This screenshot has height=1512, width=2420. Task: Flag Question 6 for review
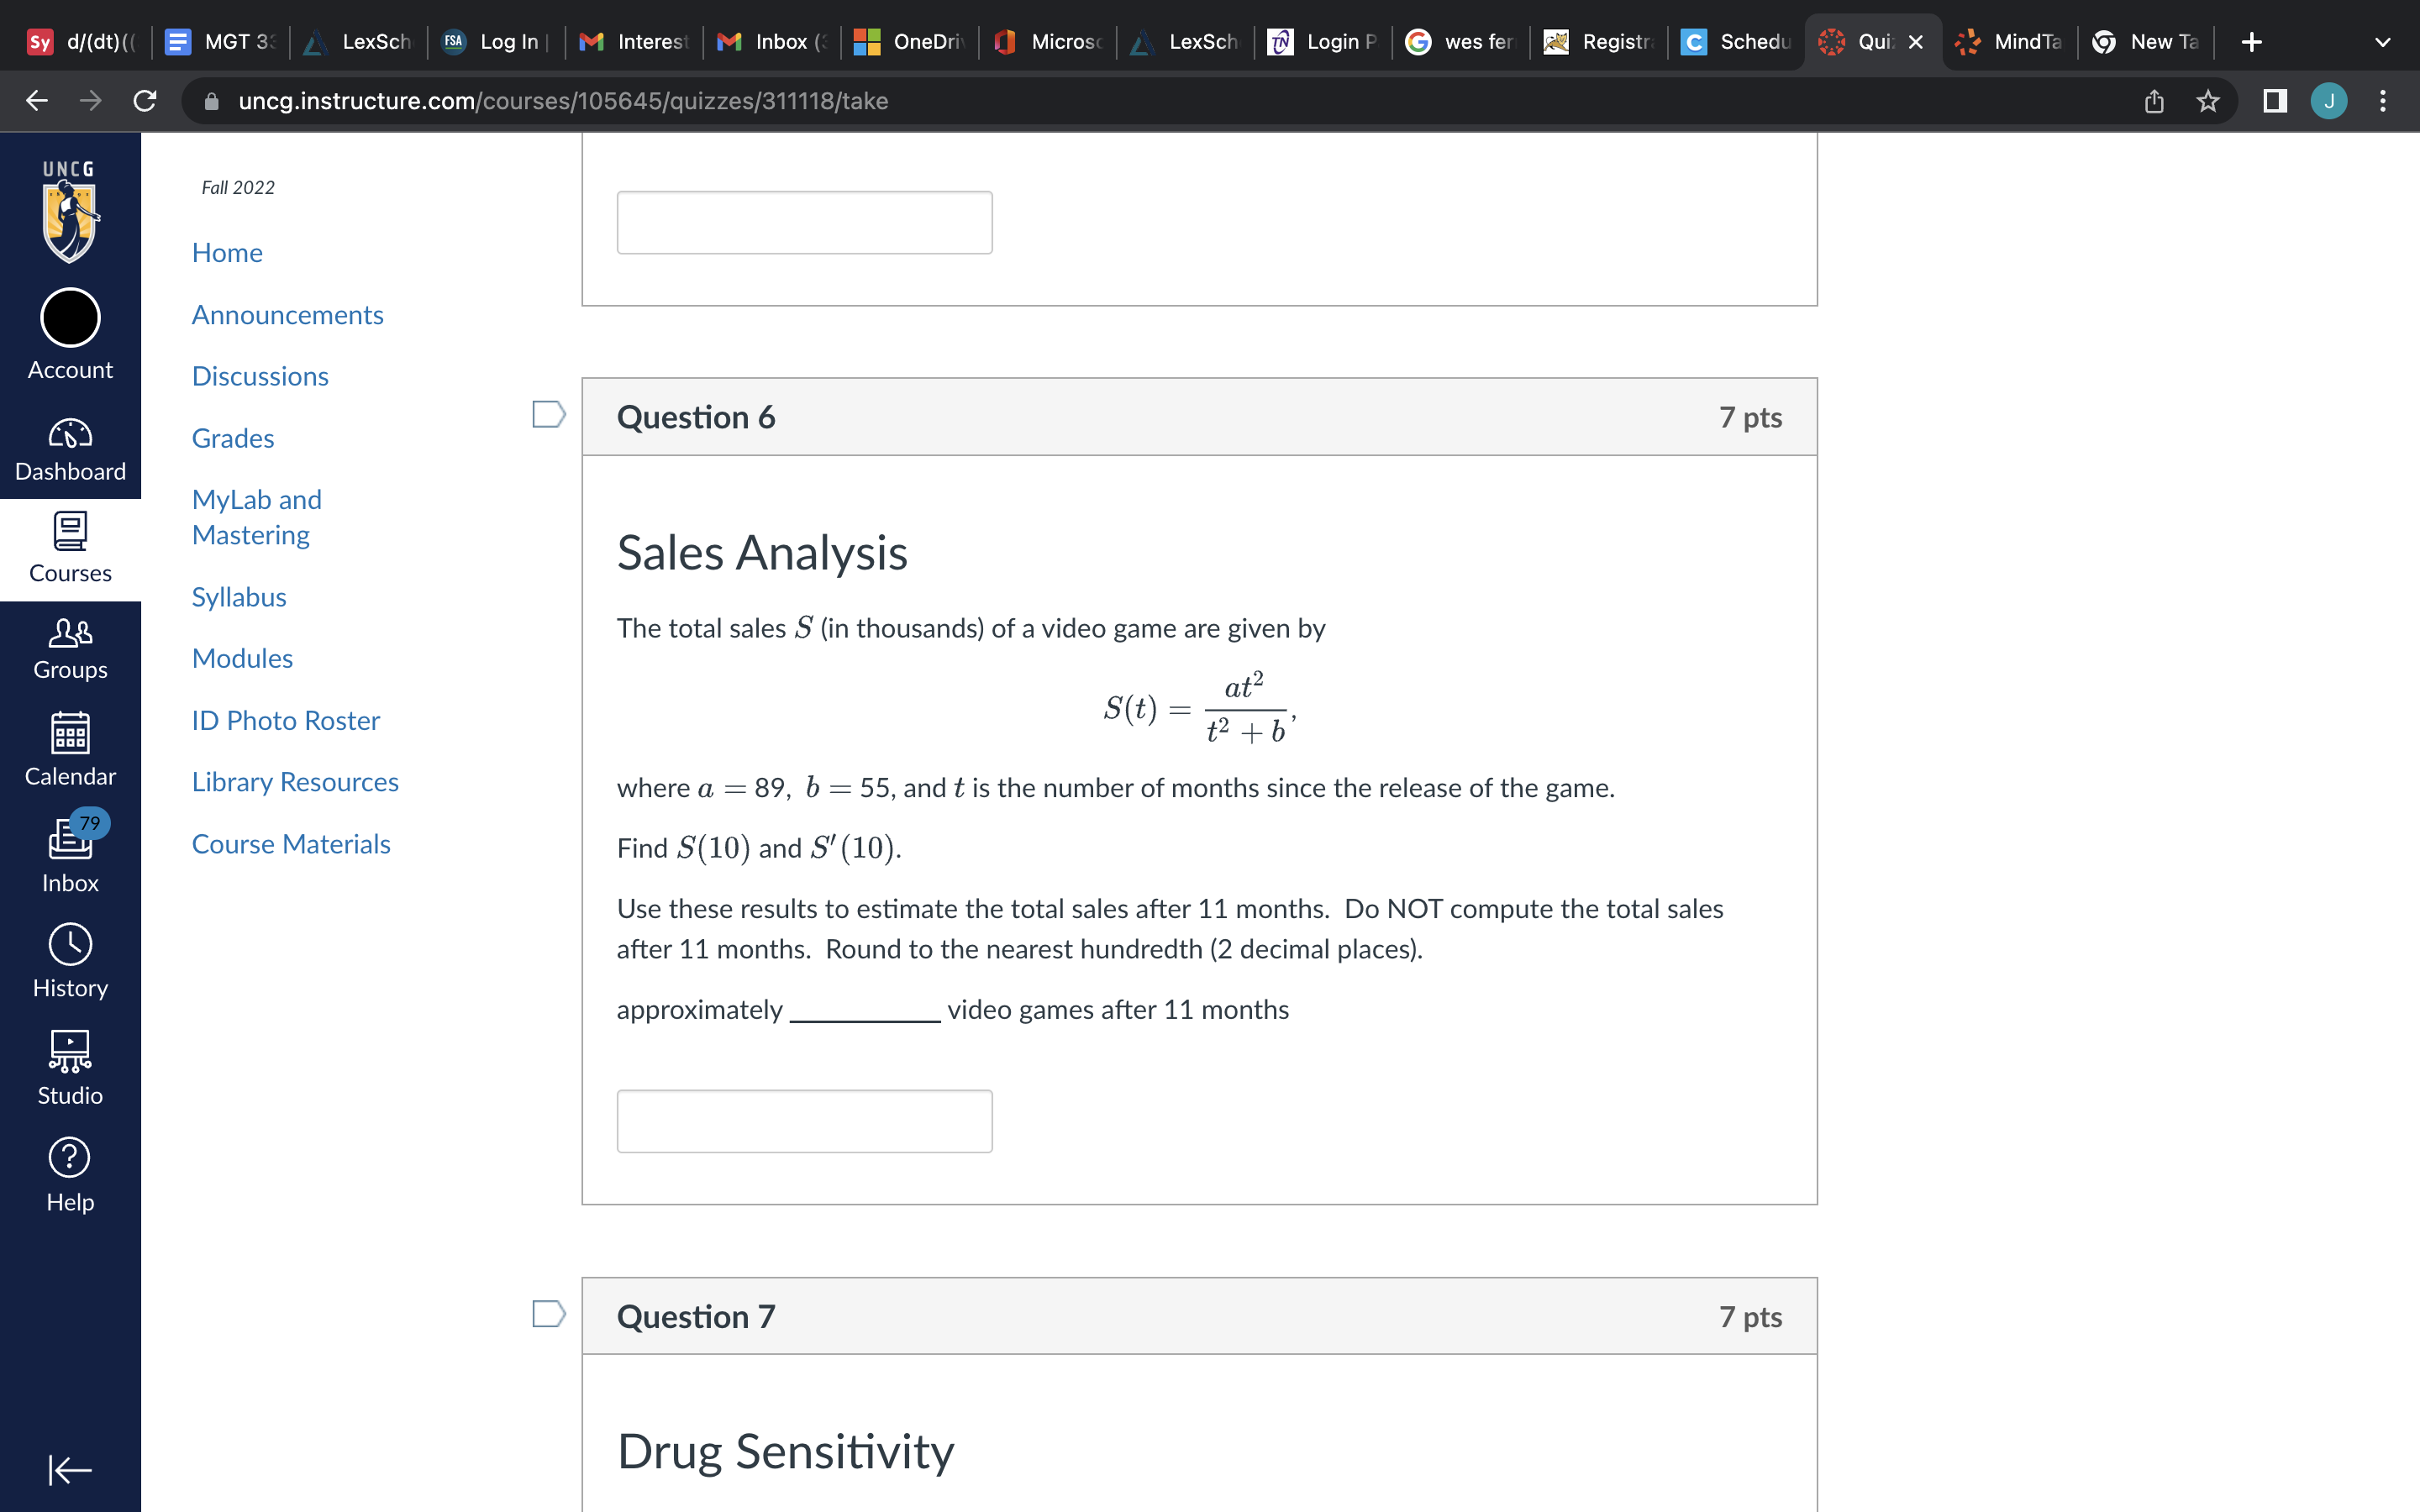[x=548, y=414]
